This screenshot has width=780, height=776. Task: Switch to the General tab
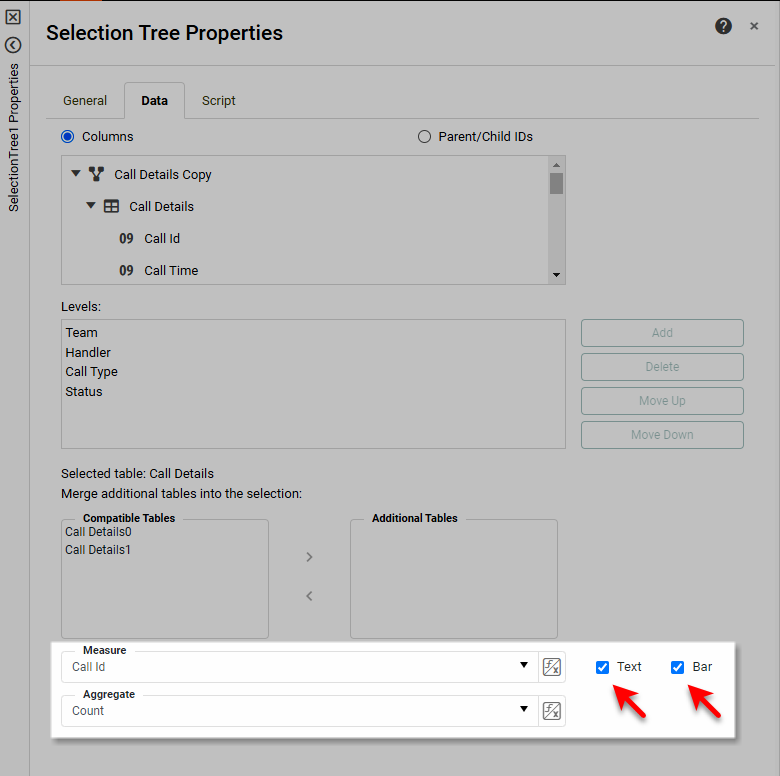(85, 100)
